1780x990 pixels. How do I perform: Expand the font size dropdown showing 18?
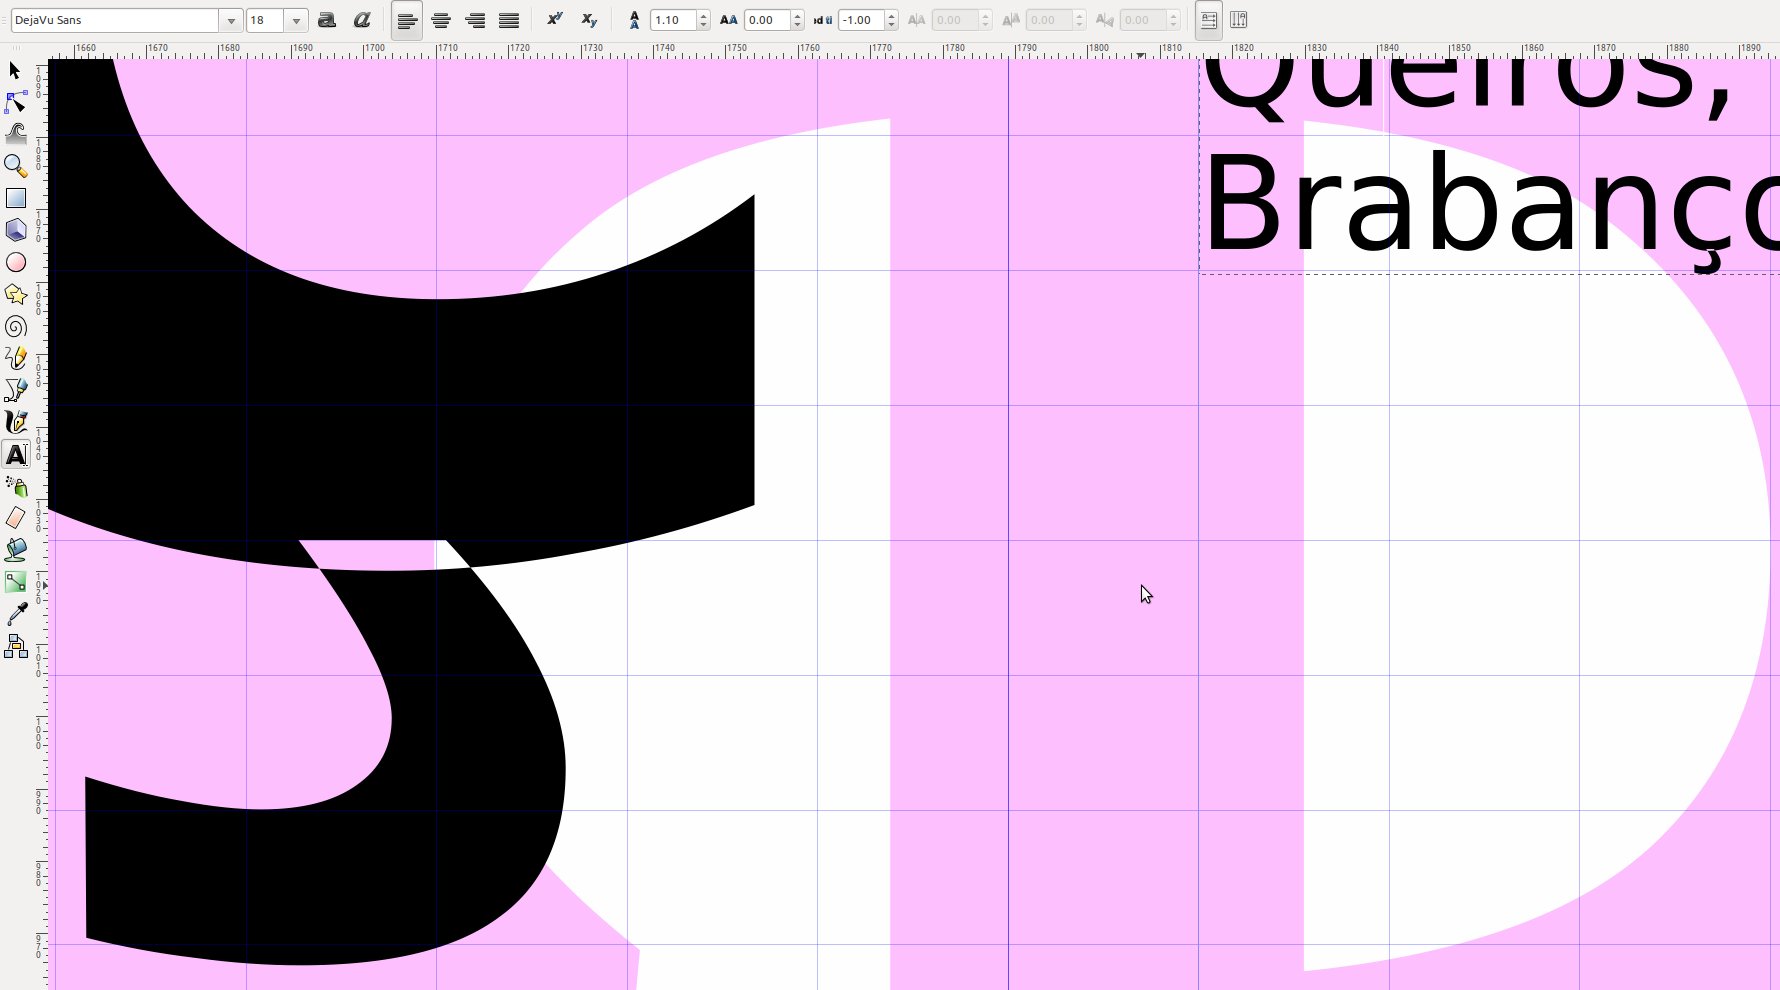296,20
